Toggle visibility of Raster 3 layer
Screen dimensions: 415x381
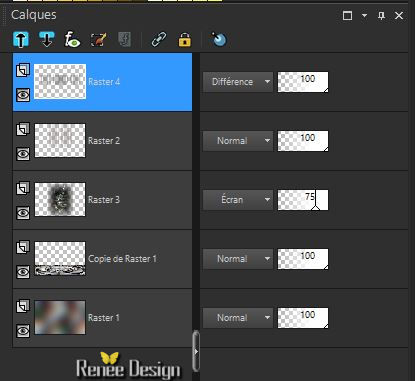click(23, 213)
